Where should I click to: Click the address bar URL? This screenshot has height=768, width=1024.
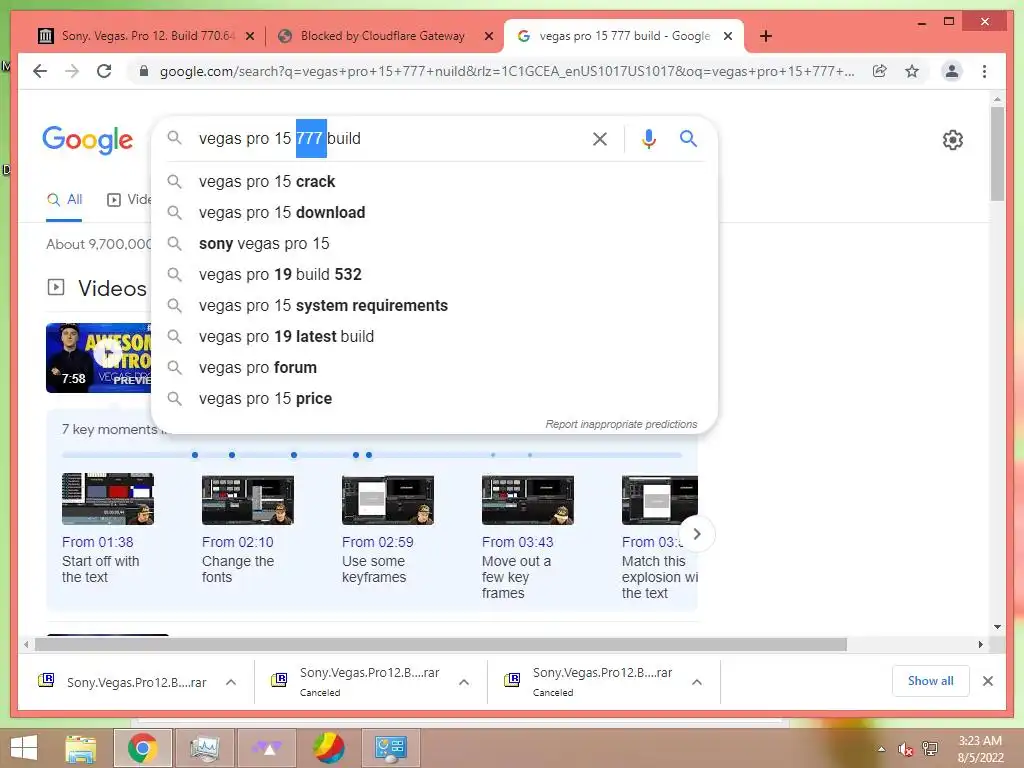(507, 71)
